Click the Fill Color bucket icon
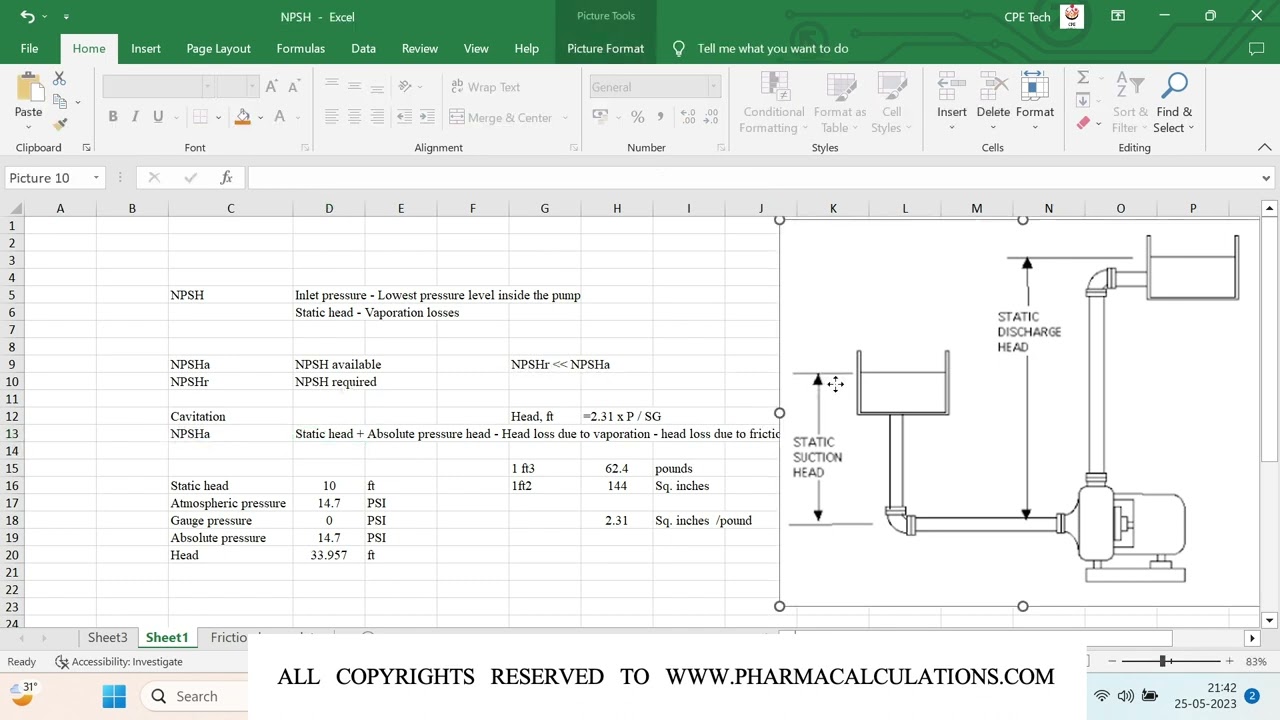1280x720 pixels. (242, 117)
